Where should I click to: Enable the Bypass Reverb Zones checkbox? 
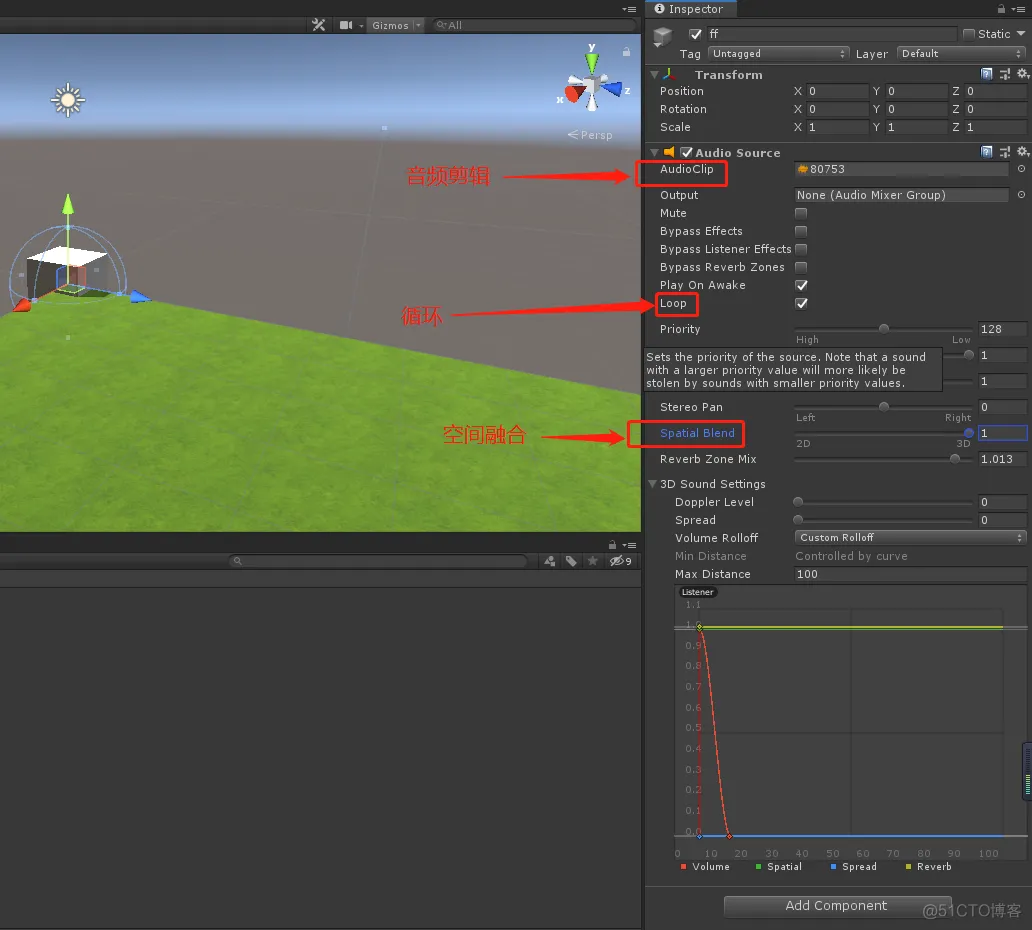click(x=801, y=267)
